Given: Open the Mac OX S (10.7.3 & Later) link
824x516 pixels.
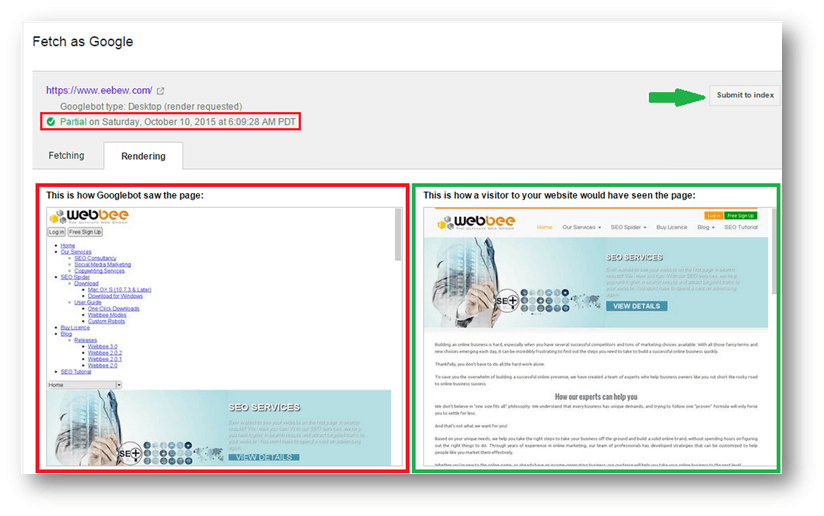Looking at the screenshot, I should 119,290.
